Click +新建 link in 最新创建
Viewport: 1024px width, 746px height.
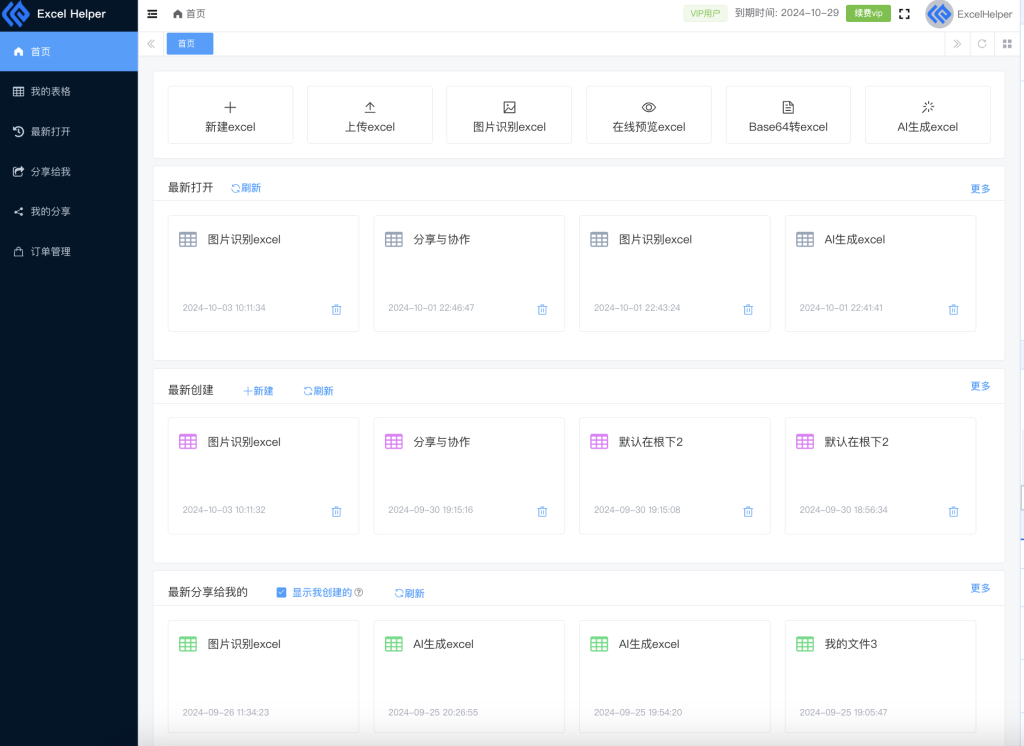258,391
